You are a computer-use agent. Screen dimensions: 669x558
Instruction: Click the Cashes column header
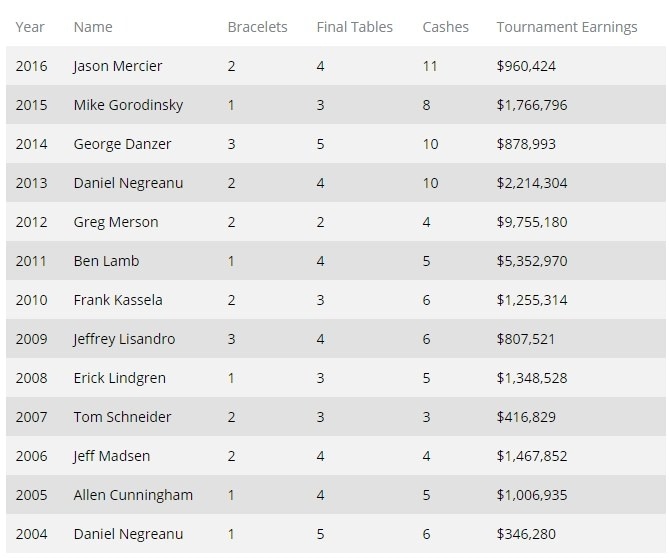tap(445, 27)
